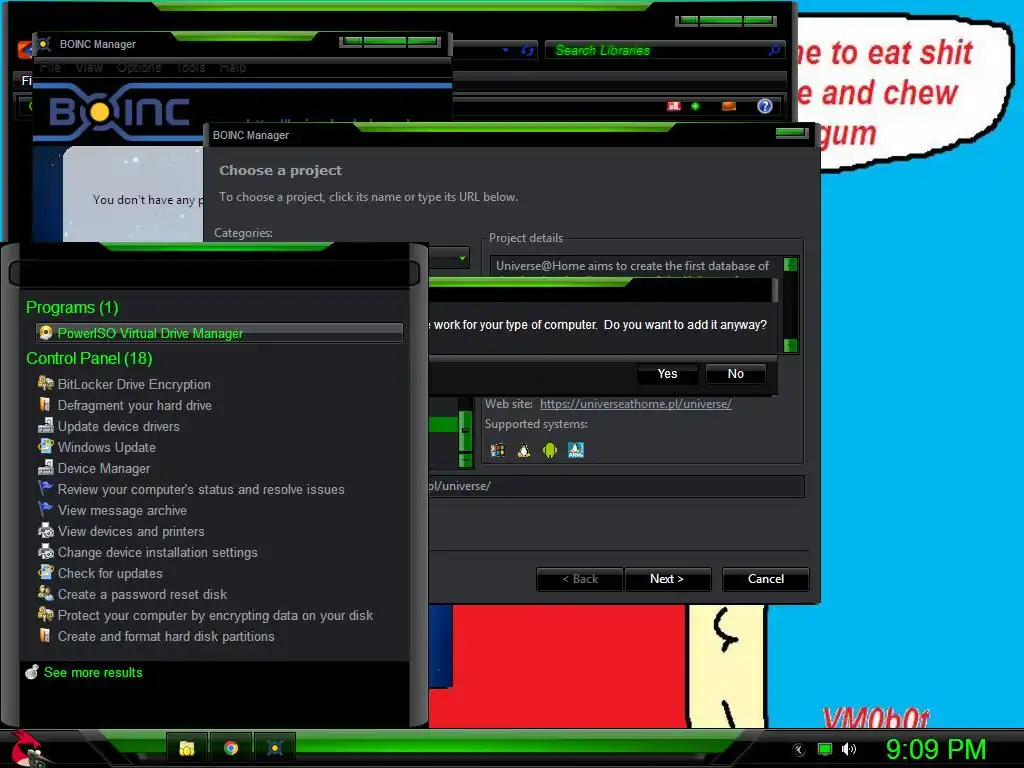Click the Programs (1) group header
1024x768 pixels.
(72, 307)
